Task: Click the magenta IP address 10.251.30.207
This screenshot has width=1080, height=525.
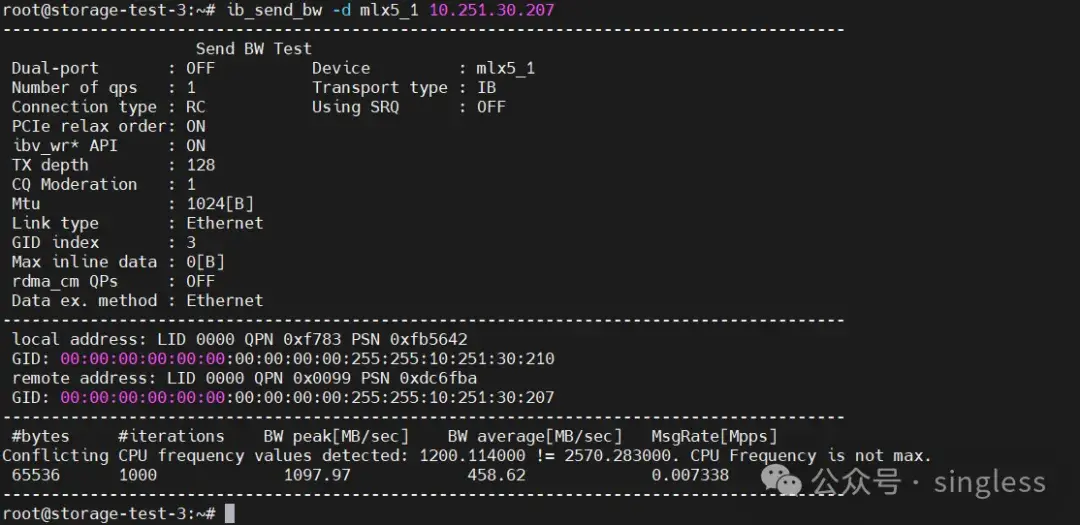Action: [x=492, y=10]
